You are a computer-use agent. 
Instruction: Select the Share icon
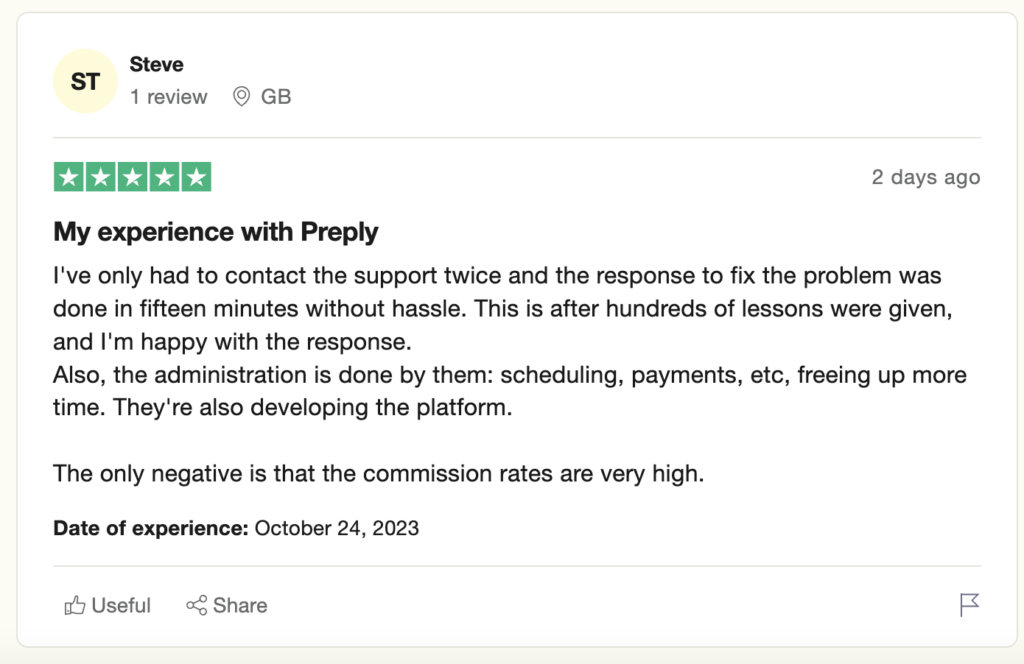195,605
